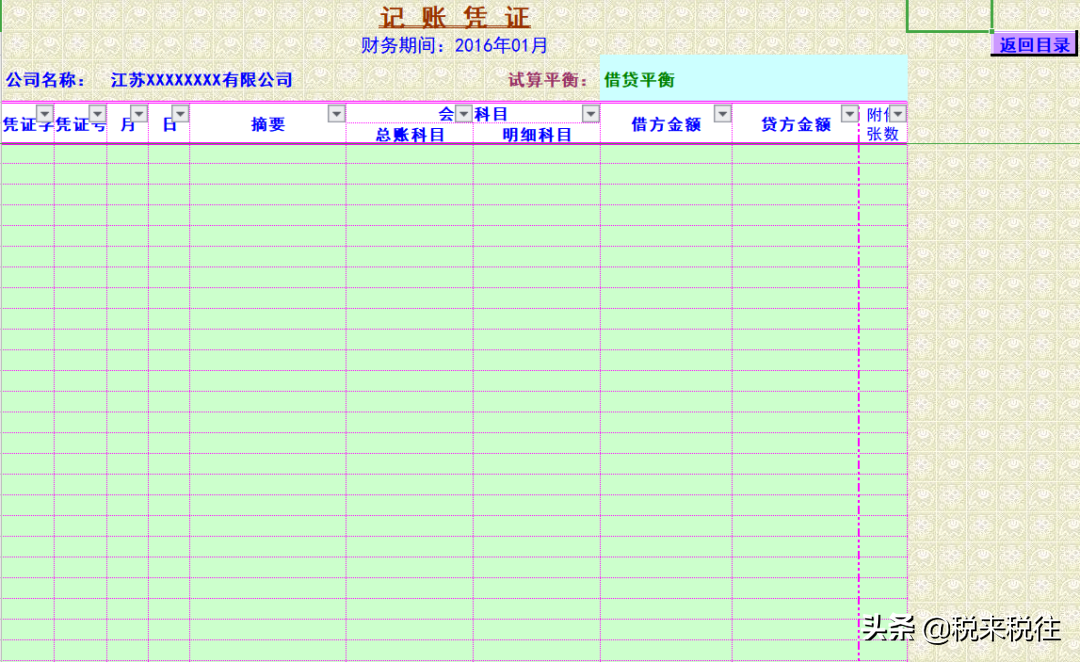Open the 日 column filter dropdown
This screenshot has width=1080, height=662.
[179, 113]
